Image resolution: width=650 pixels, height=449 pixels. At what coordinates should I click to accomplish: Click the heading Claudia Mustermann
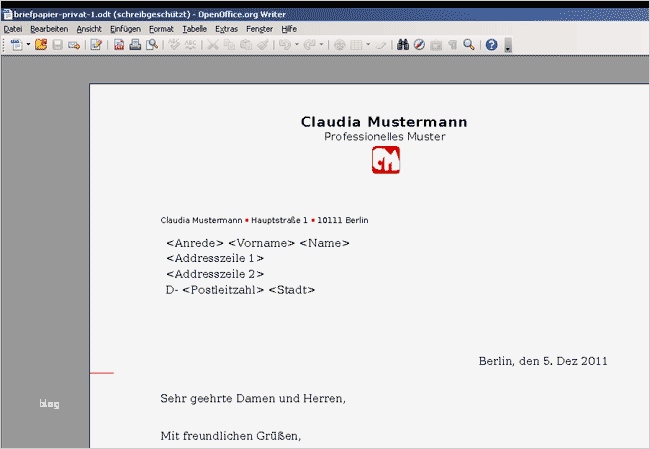tap(384, 122)
